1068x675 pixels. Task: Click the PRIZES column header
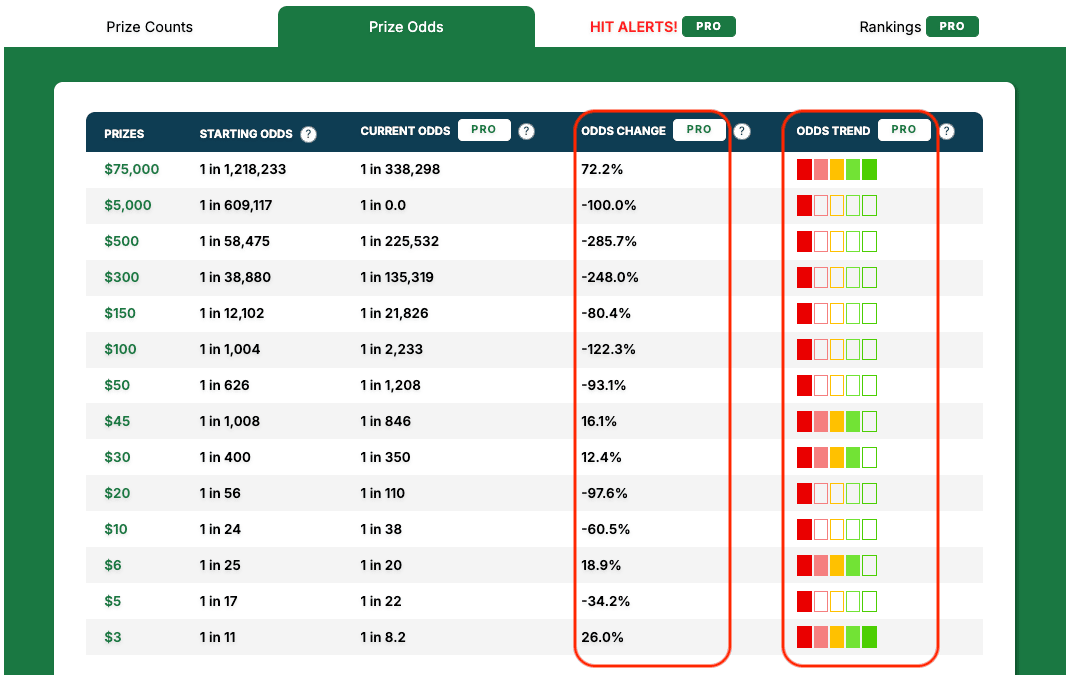point(124,133)
